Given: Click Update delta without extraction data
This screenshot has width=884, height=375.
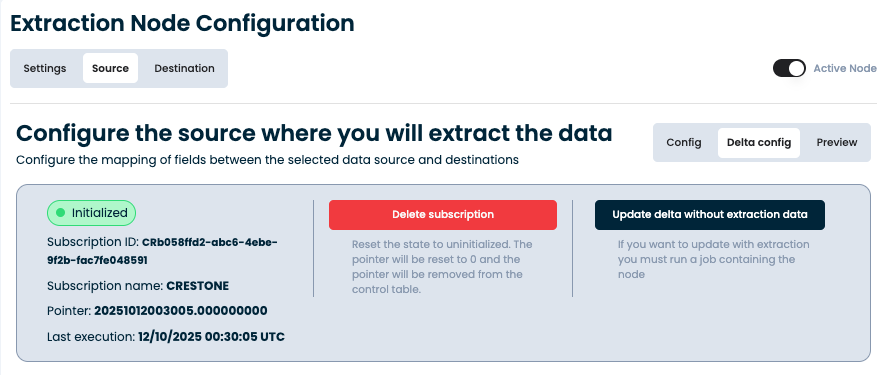Looking at the screenshot, I should click(710, 215).
